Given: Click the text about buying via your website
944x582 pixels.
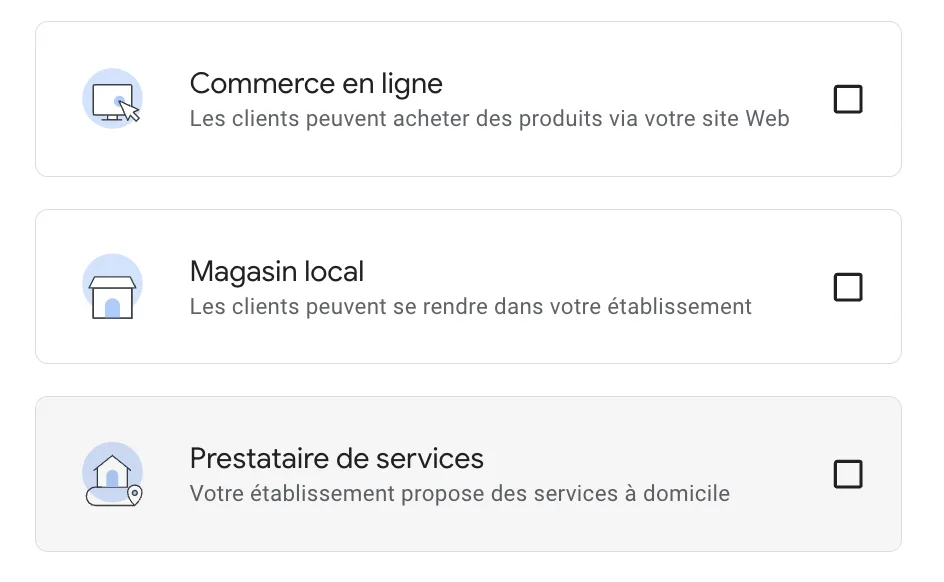Looking at the screenshot, I should tap(489, 119).
